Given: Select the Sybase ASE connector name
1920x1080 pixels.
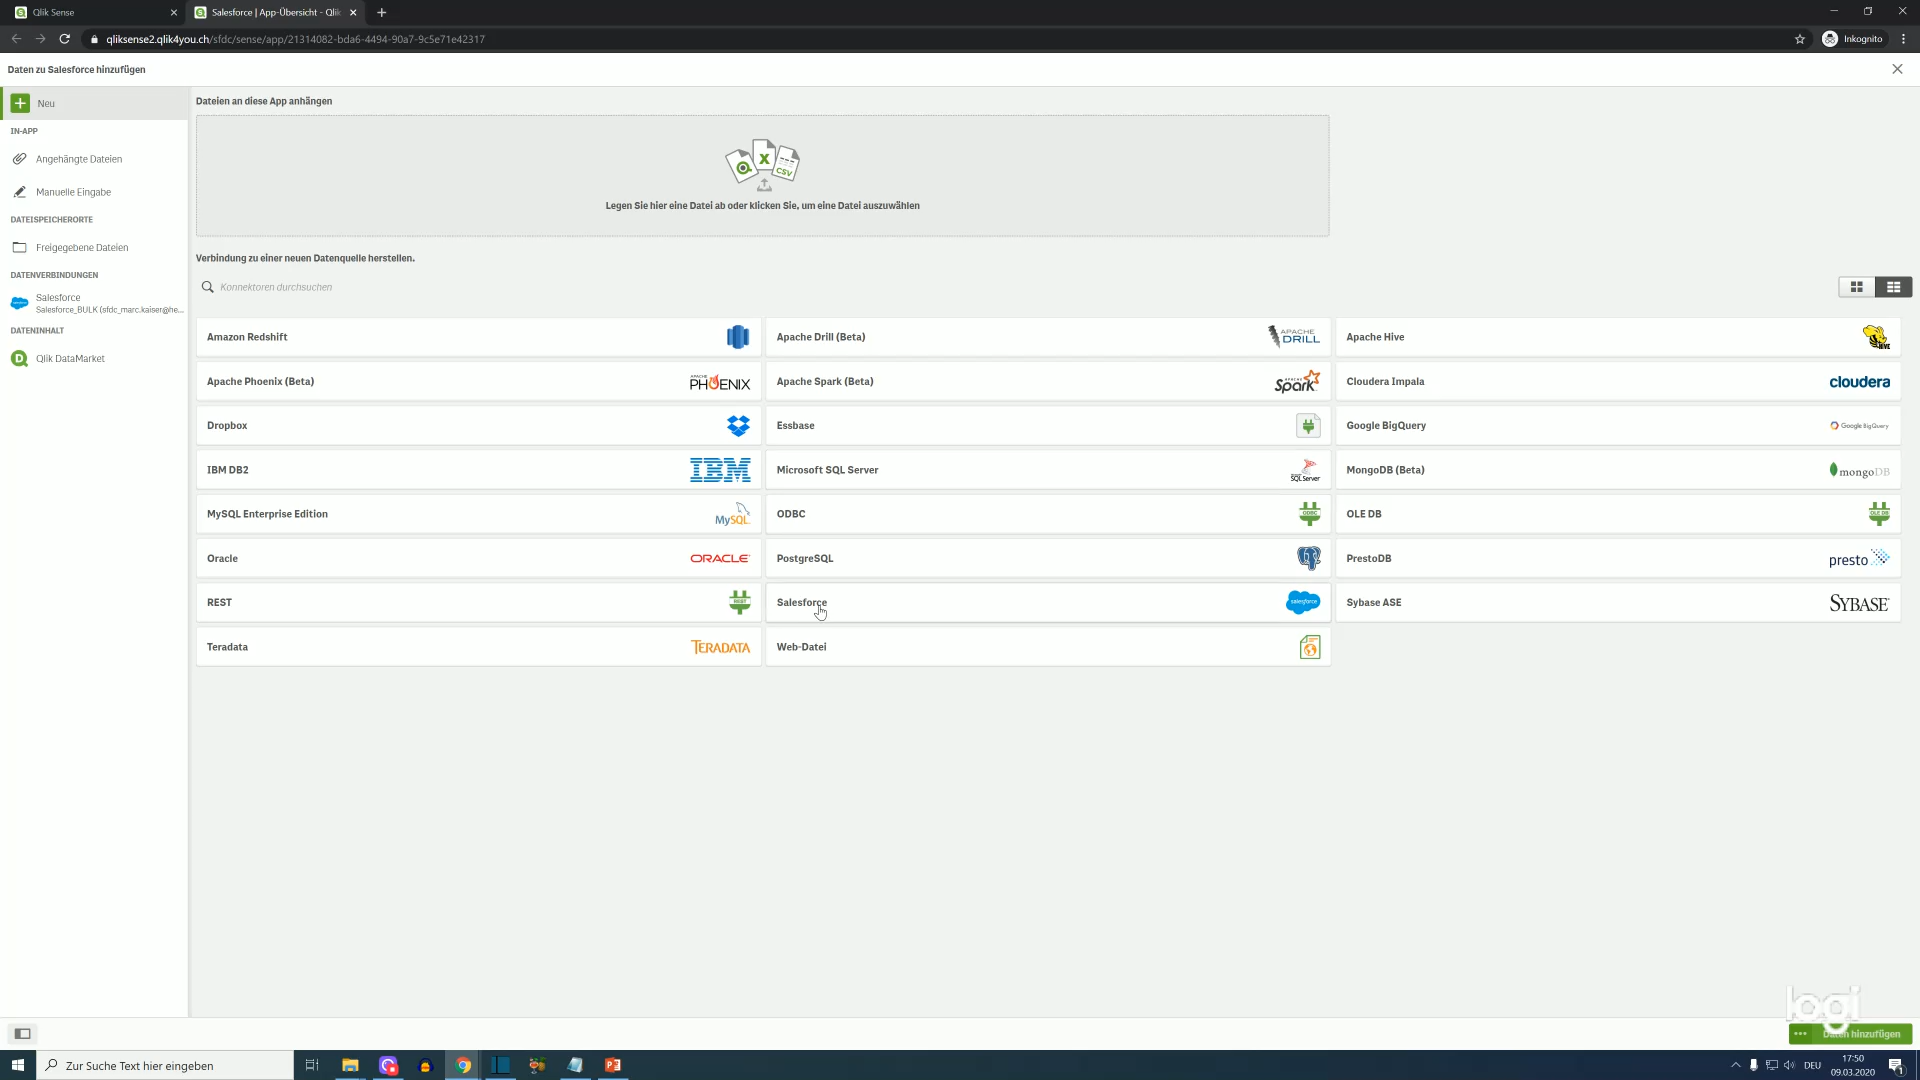Looking at the screenshot, I should pyautogui.click(x=1373, y=603).
